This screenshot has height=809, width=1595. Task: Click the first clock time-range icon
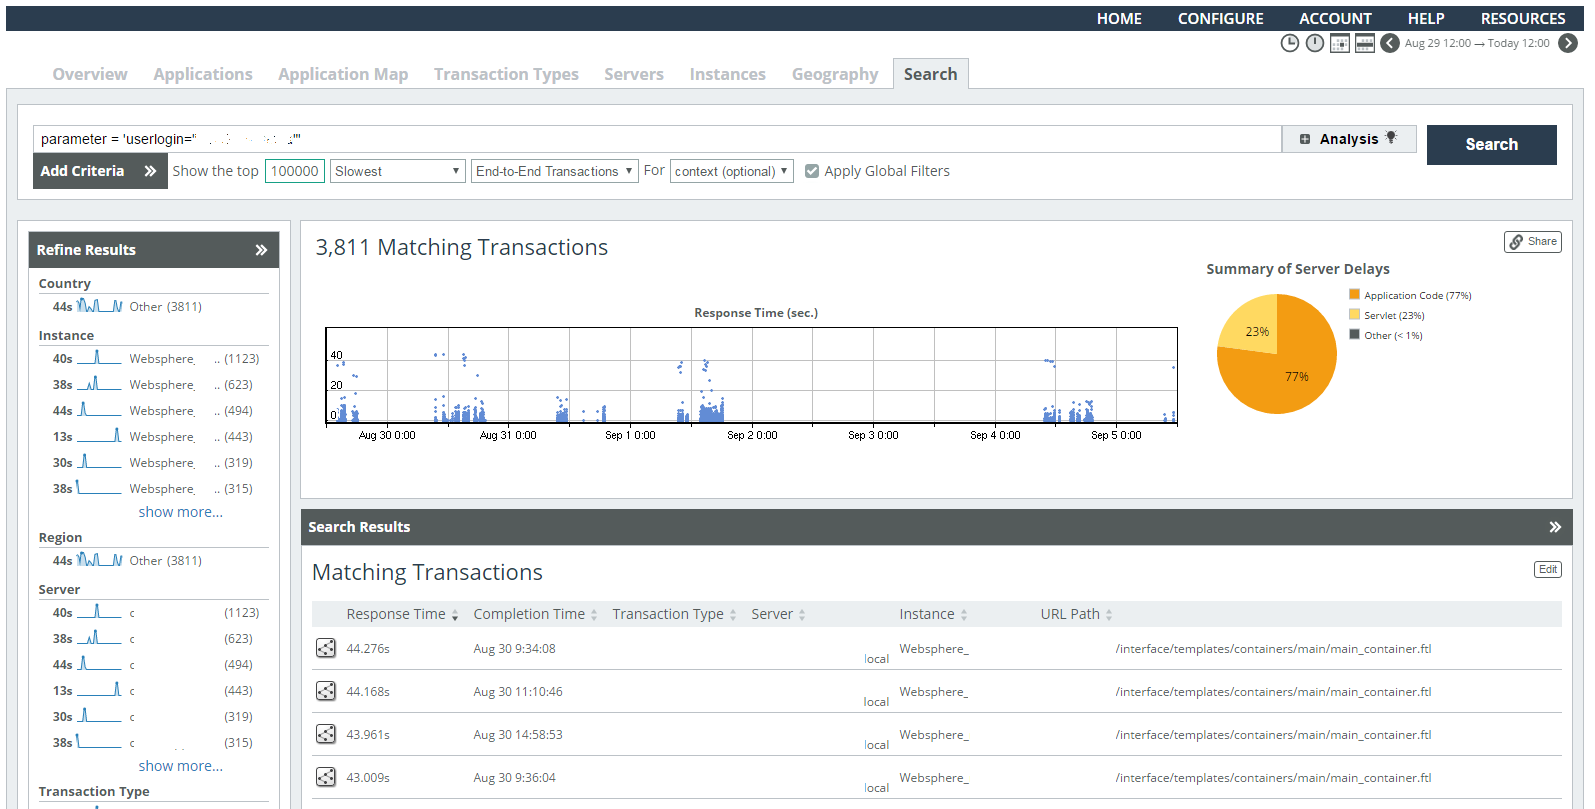coord(1290,43)
